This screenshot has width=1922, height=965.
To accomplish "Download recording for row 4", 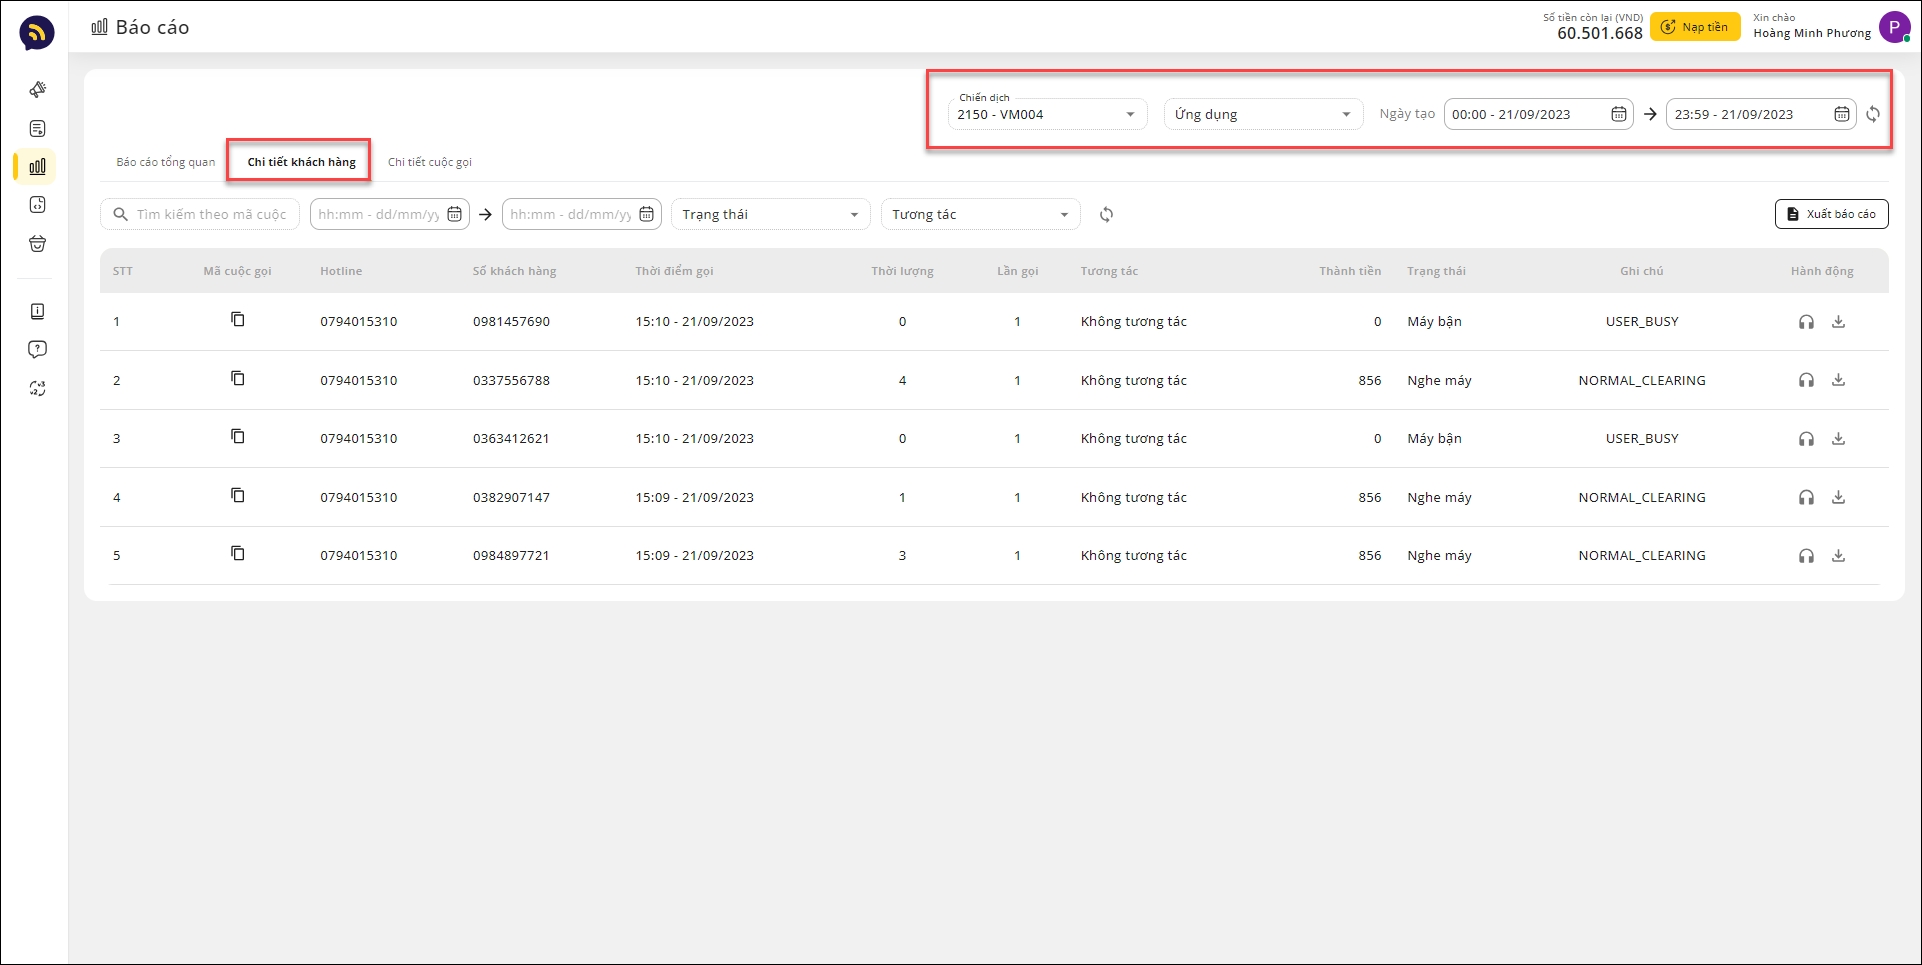I will click(x=1838, y=497).
